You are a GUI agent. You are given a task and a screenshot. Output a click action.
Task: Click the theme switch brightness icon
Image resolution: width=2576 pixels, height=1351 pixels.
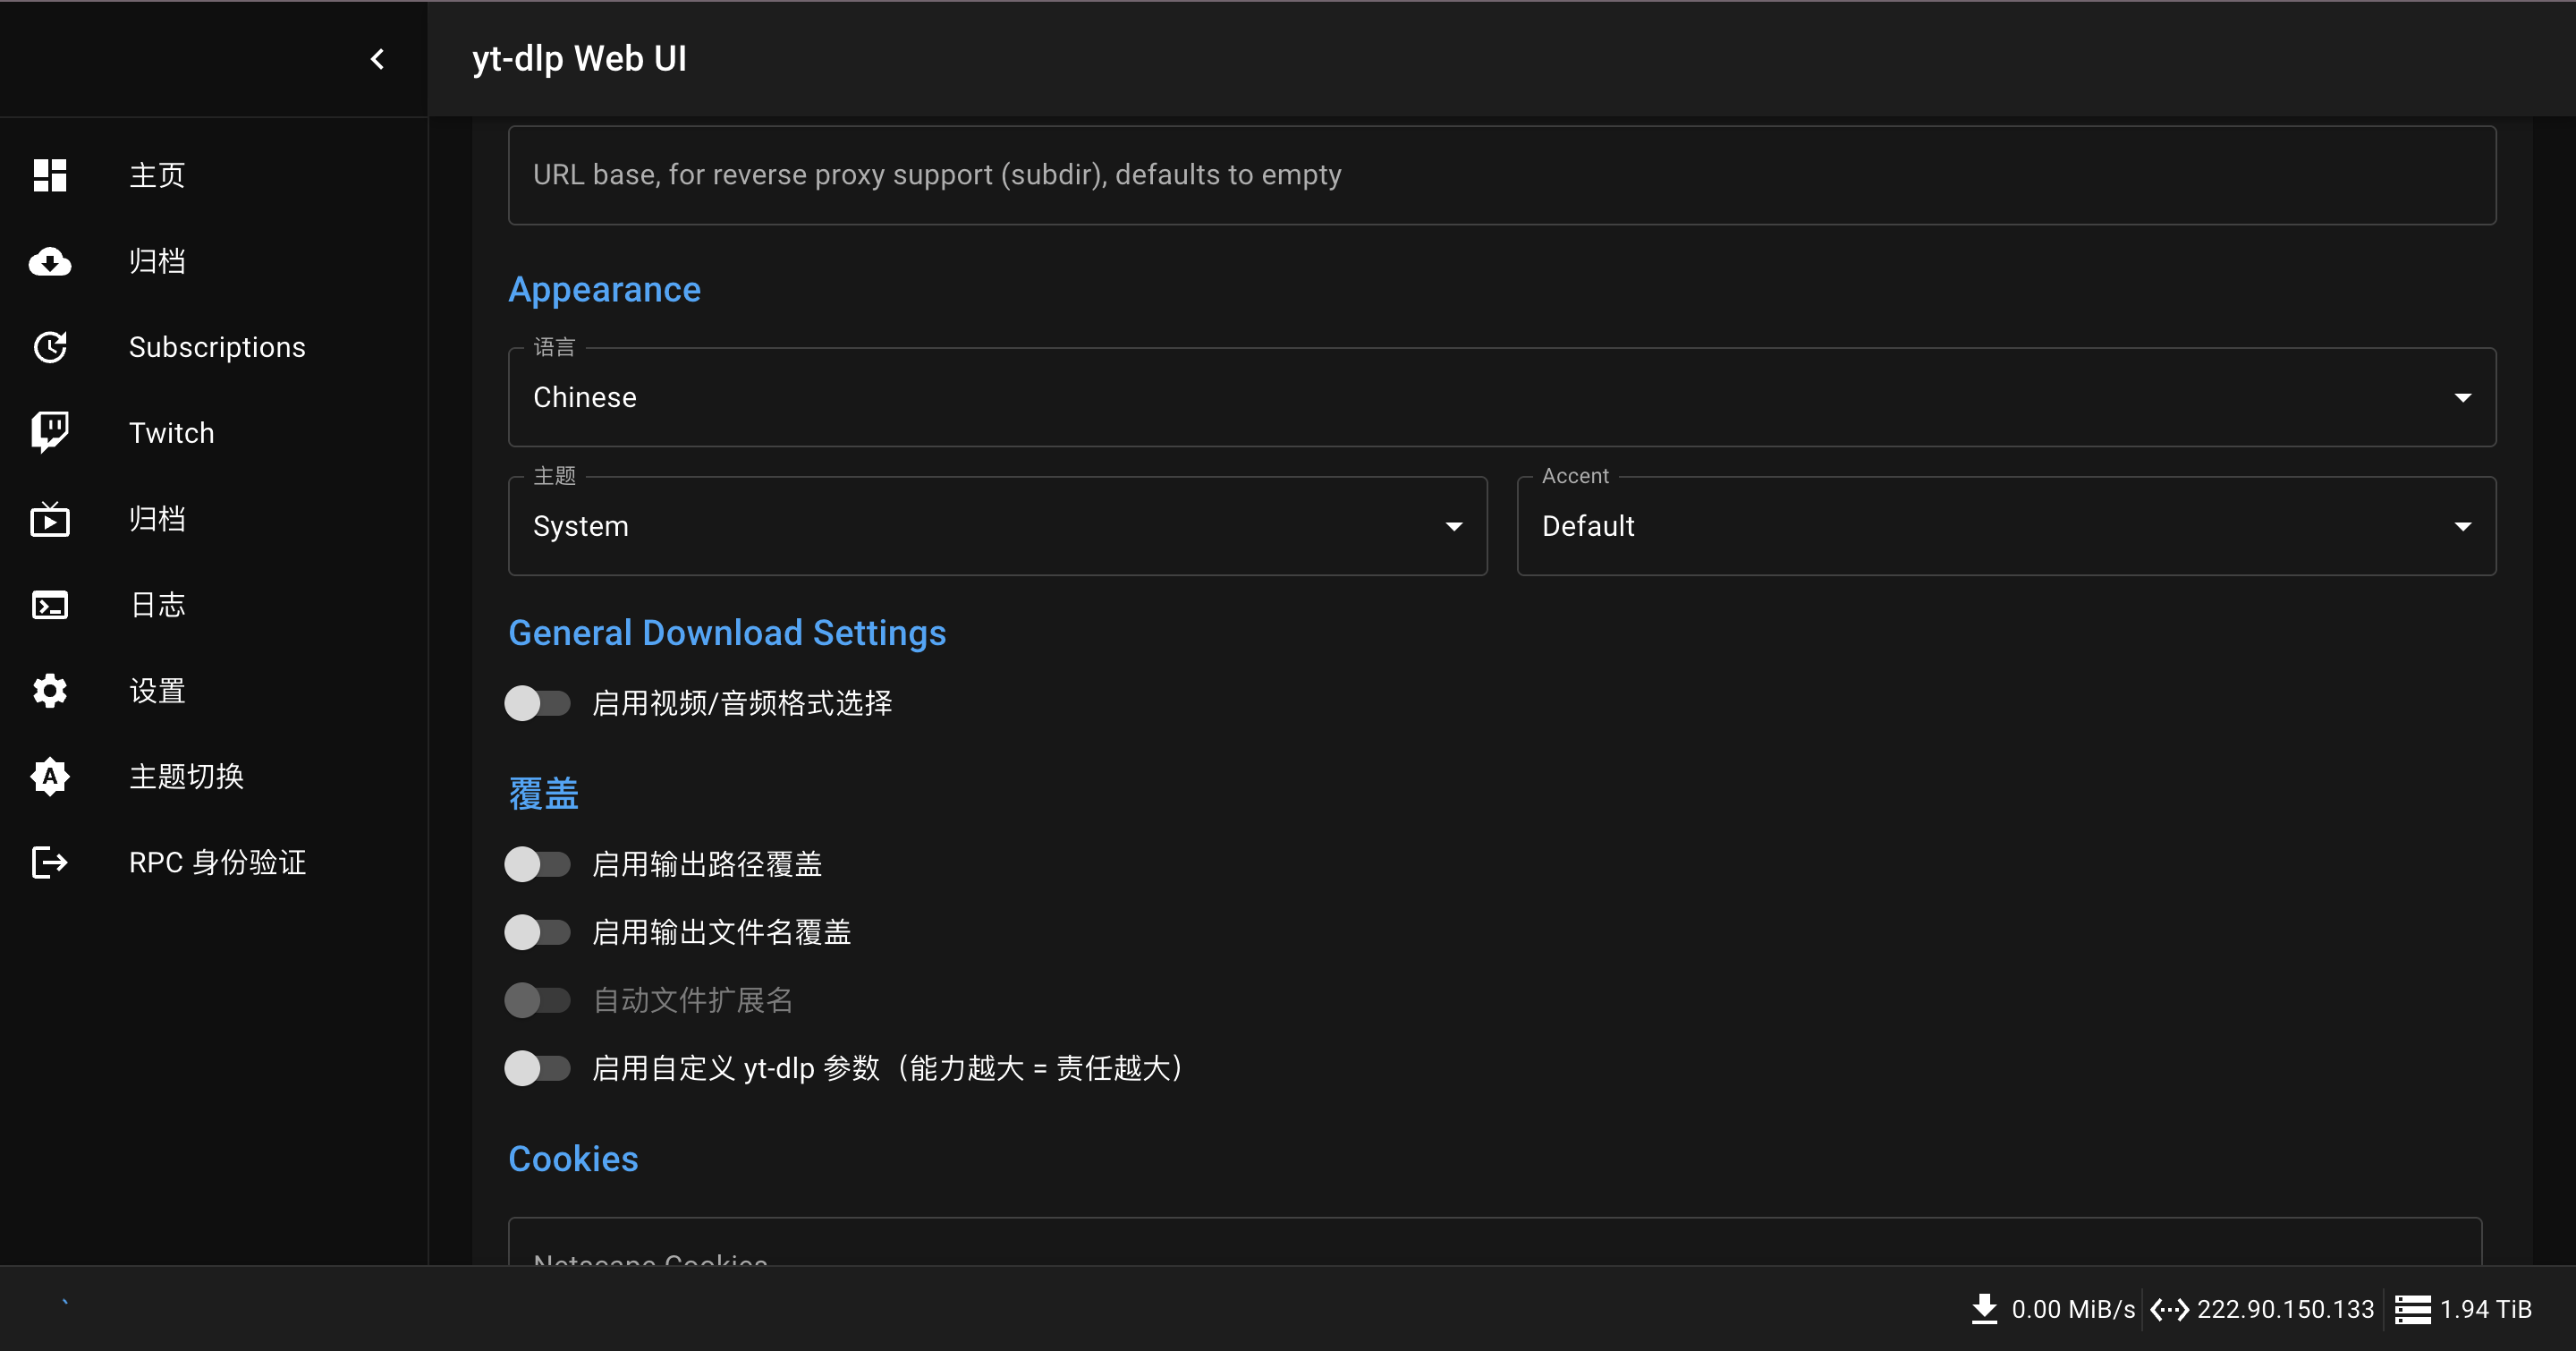[x=49, y=777]
